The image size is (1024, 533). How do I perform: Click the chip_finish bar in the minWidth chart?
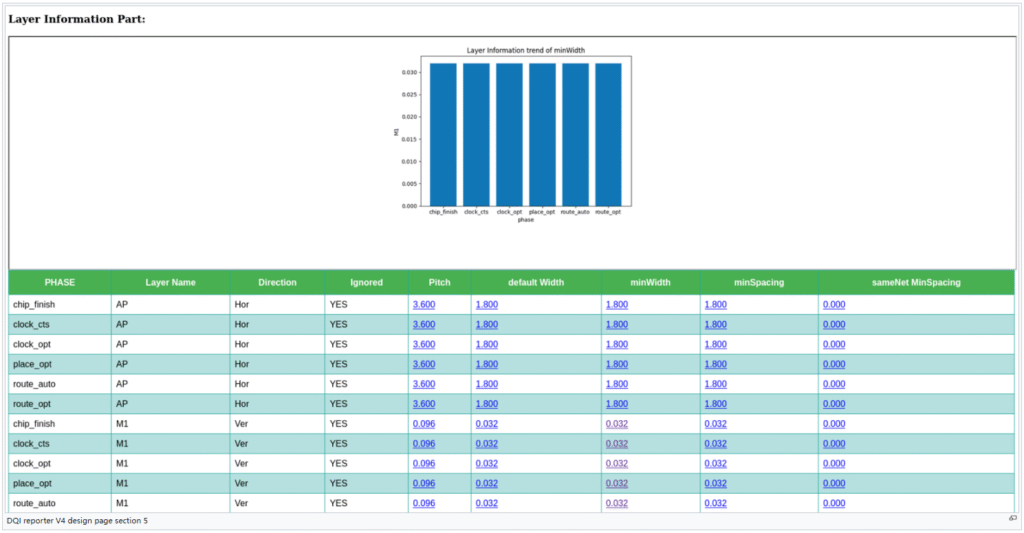[x=443, y=134]
